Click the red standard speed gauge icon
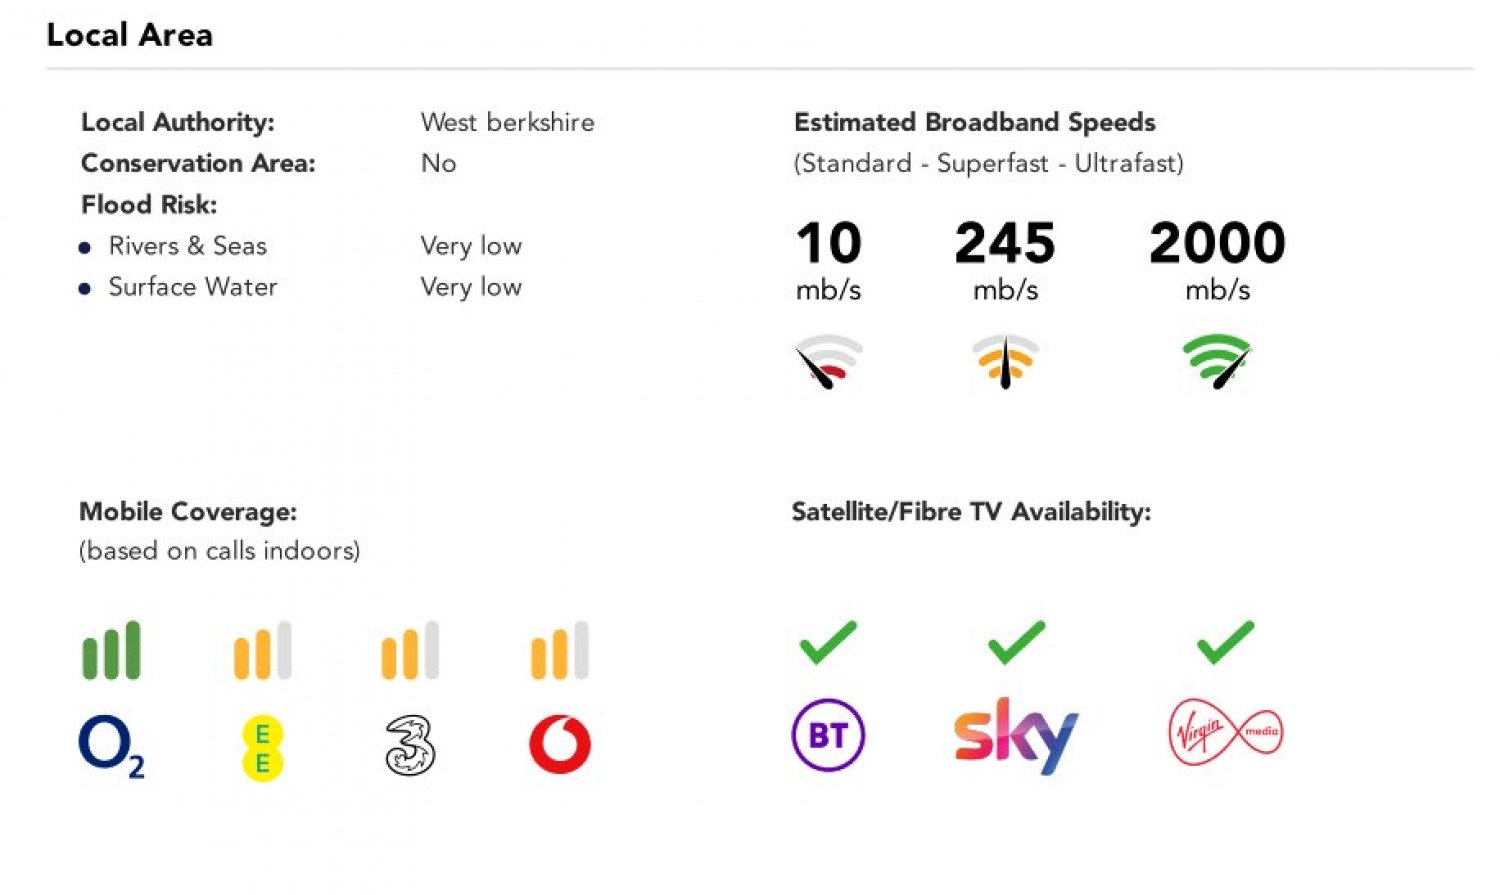 click(x=828, y=360)
